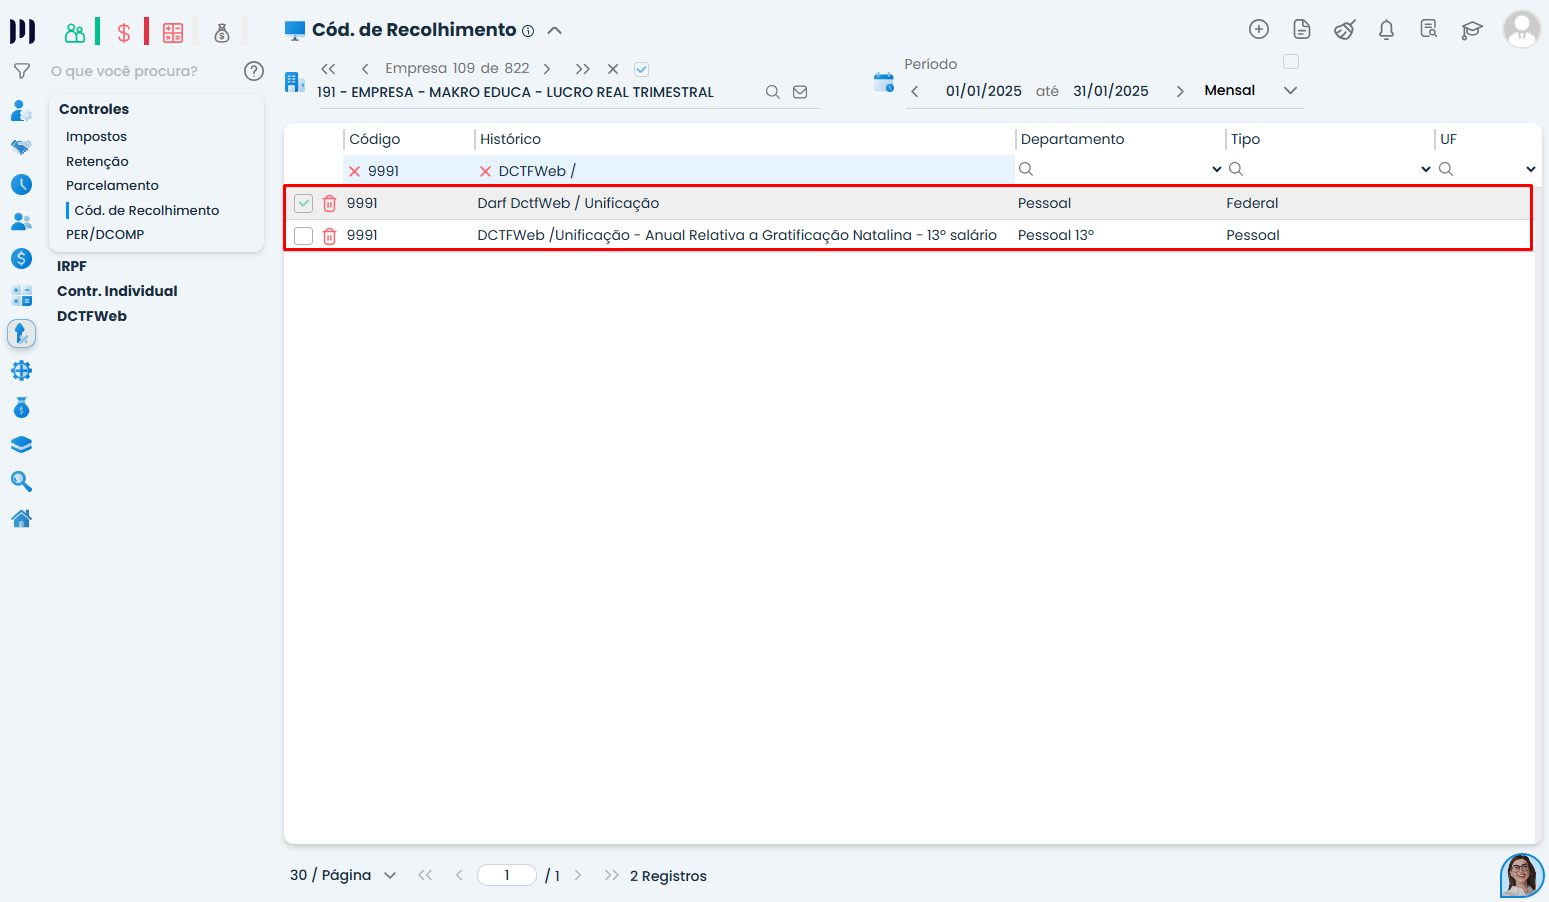Screen dimensions: 1549x902
Task: Expand the Departamento filter dropdown
Action: pyautogui.click(x=1216, y=169)
